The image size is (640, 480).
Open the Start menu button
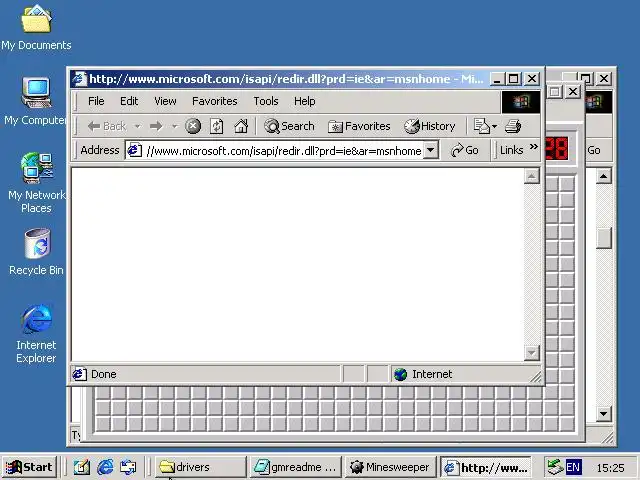29,467
